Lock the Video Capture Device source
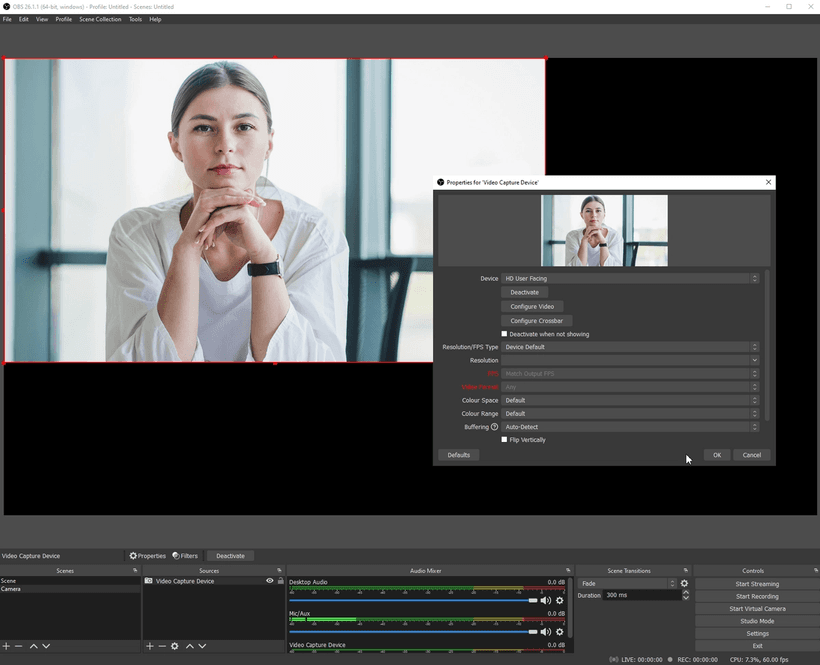This screenshot has height=665, width=820. click(x=280, y=581)
